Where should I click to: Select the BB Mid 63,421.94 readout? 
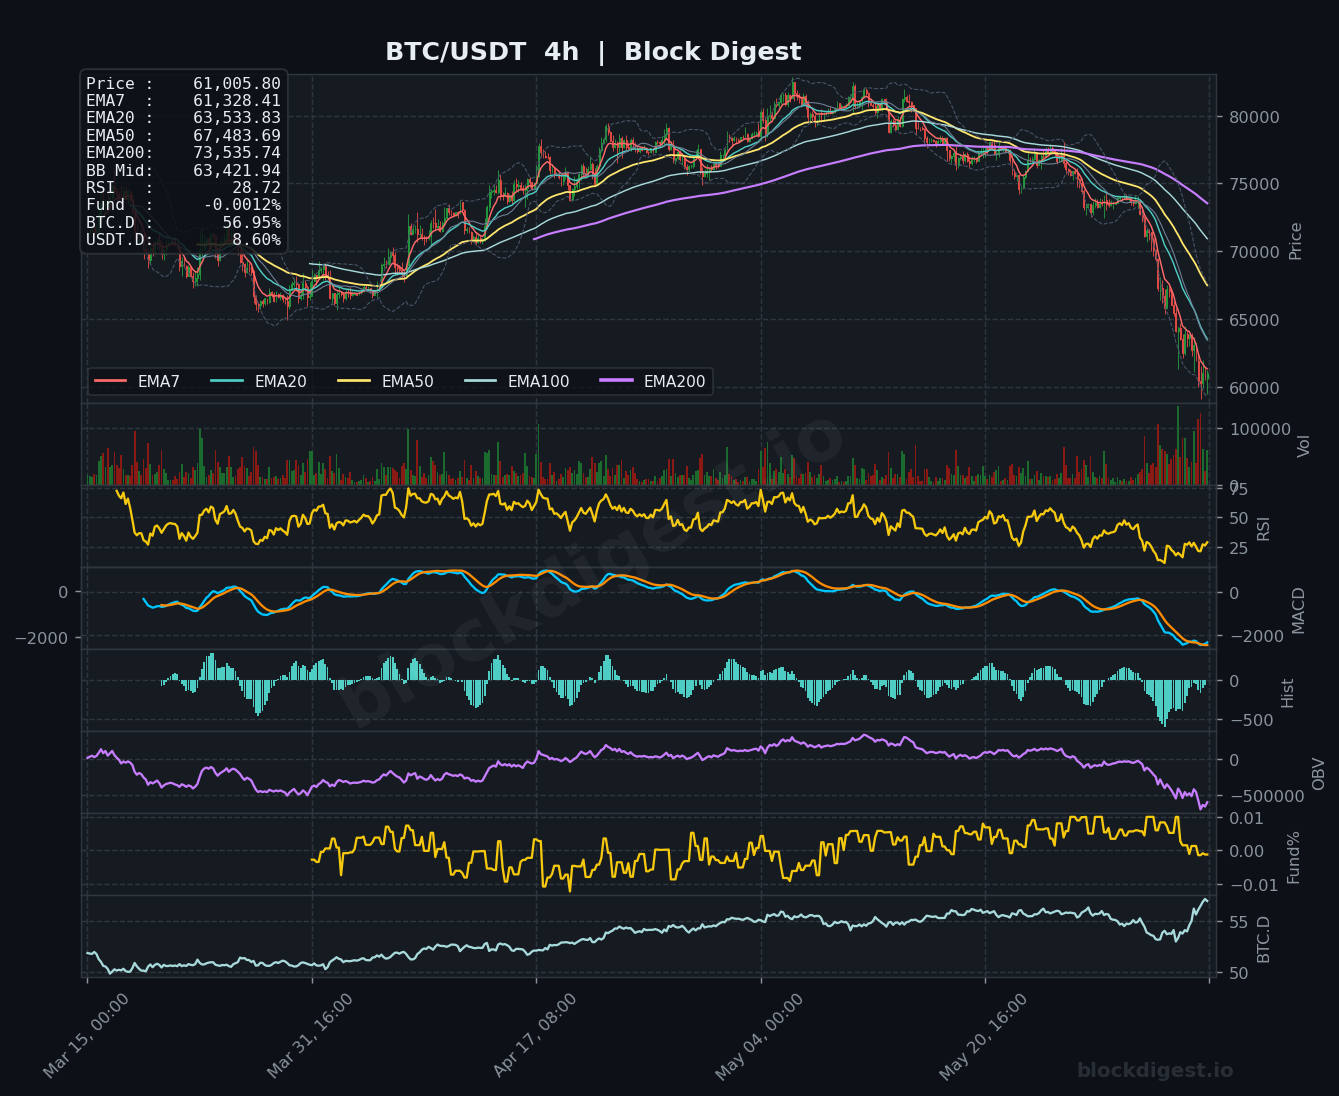[x=183, y=170]
